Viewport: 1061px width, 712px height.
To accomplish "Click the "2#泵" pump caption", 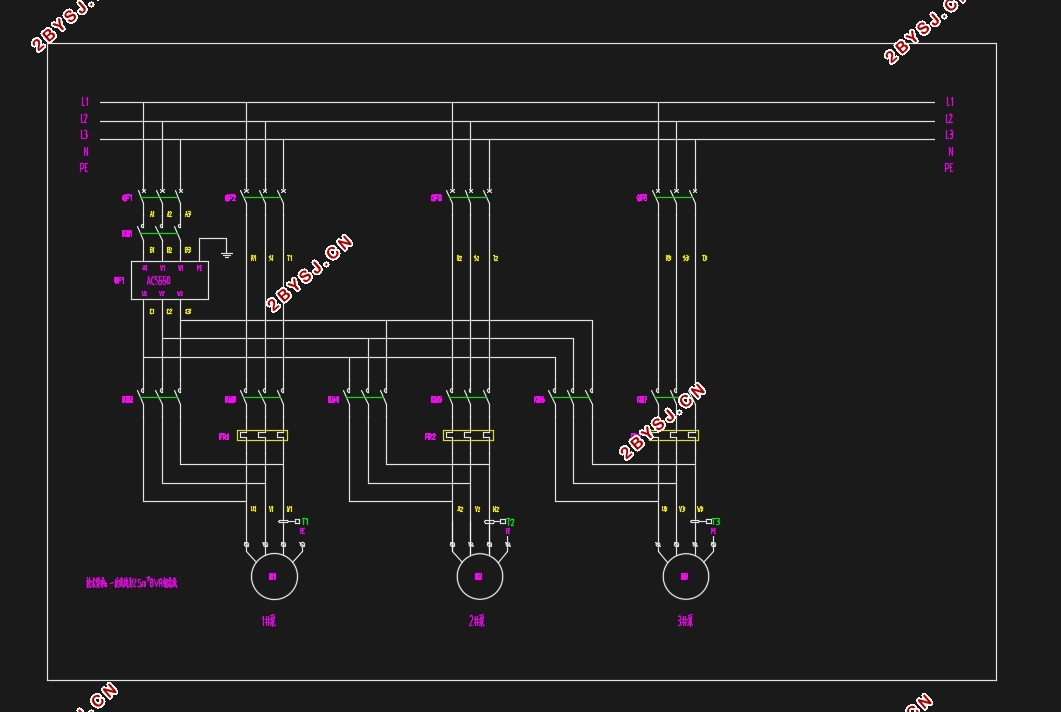I will tap(476, 621).
